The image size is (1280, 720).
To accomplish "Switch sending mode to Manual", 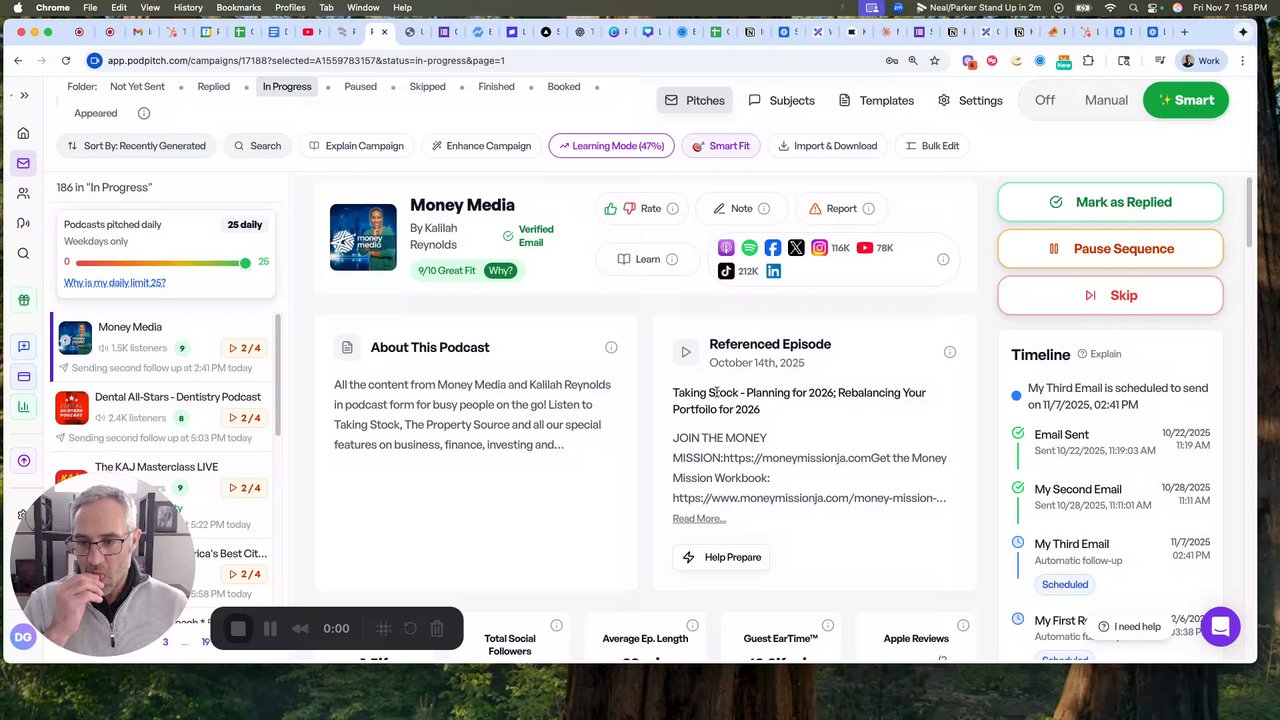I will [1106, 100].
